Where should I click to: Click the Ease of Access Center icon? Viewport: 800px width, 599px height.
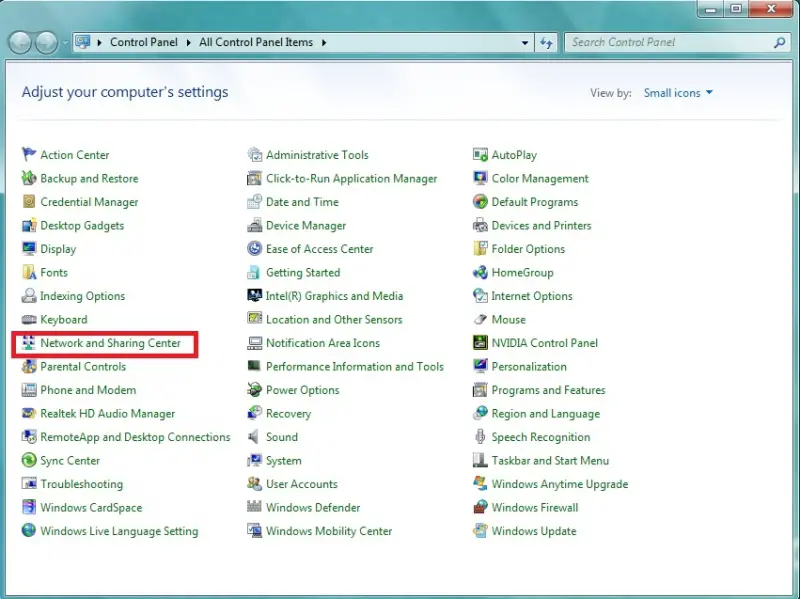pyautogui.click(x=254, y=248)
